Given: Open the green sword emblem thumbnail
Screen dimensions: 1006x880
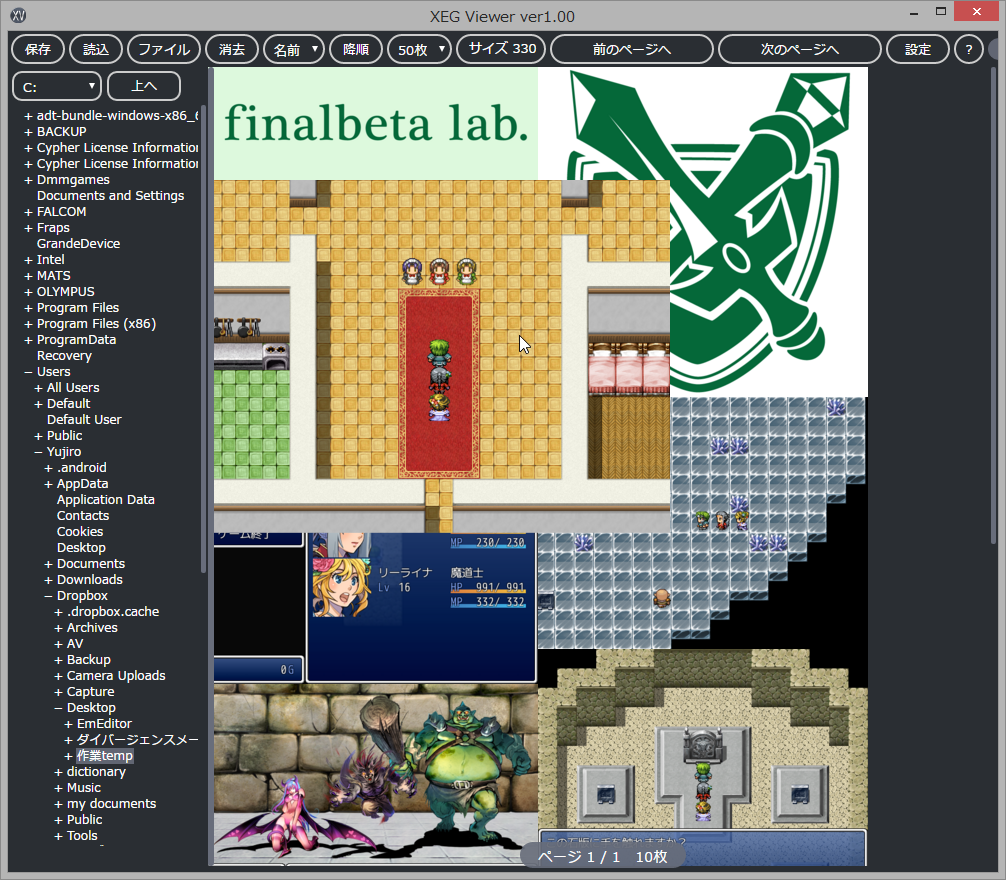Looking at the screenshot, I should (x=770, y=232).
